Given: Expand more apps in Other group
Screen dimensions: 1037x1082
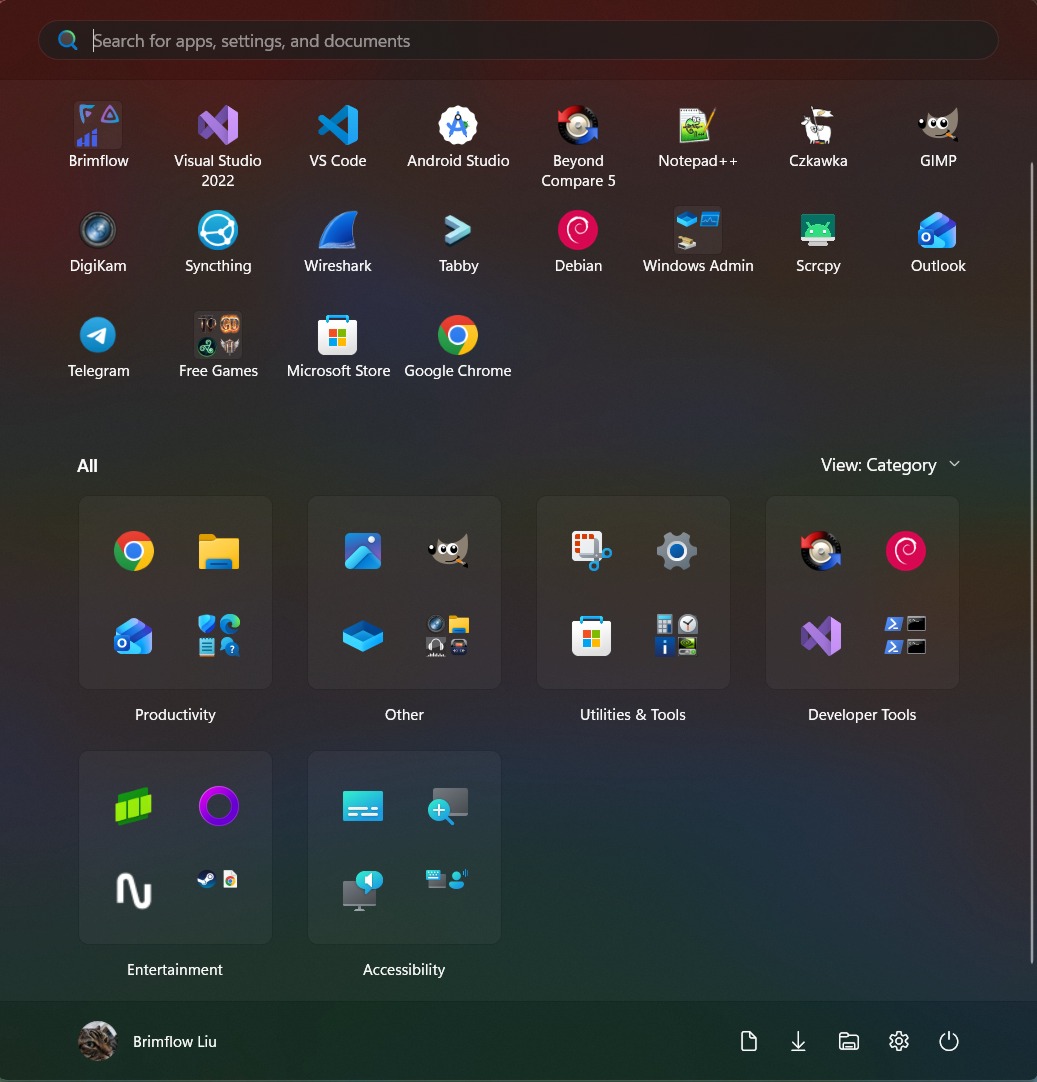Looking at the screenshot, I should (x=448, y=636).
